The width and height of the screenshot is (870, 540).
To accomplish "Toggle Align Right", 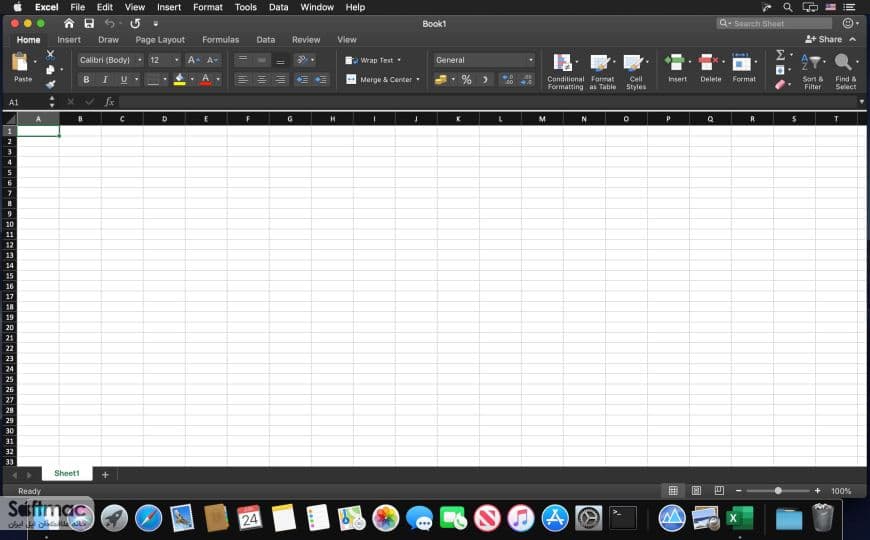I will tap(281, 79).
